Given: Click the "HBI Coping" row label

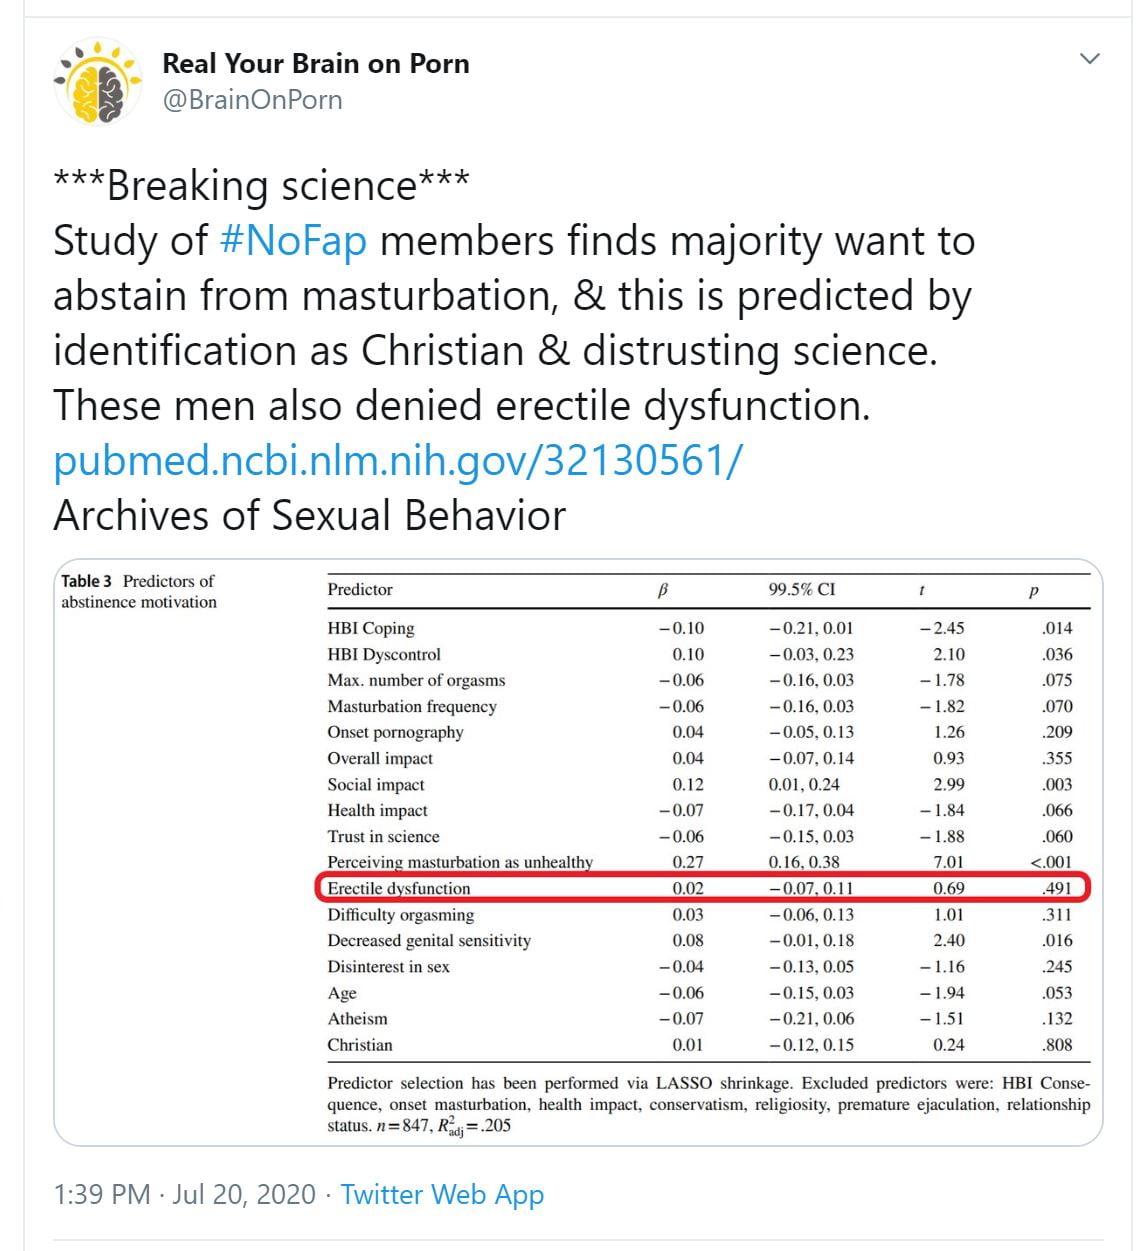Looking at the screenshot, I should coord(370,628).
